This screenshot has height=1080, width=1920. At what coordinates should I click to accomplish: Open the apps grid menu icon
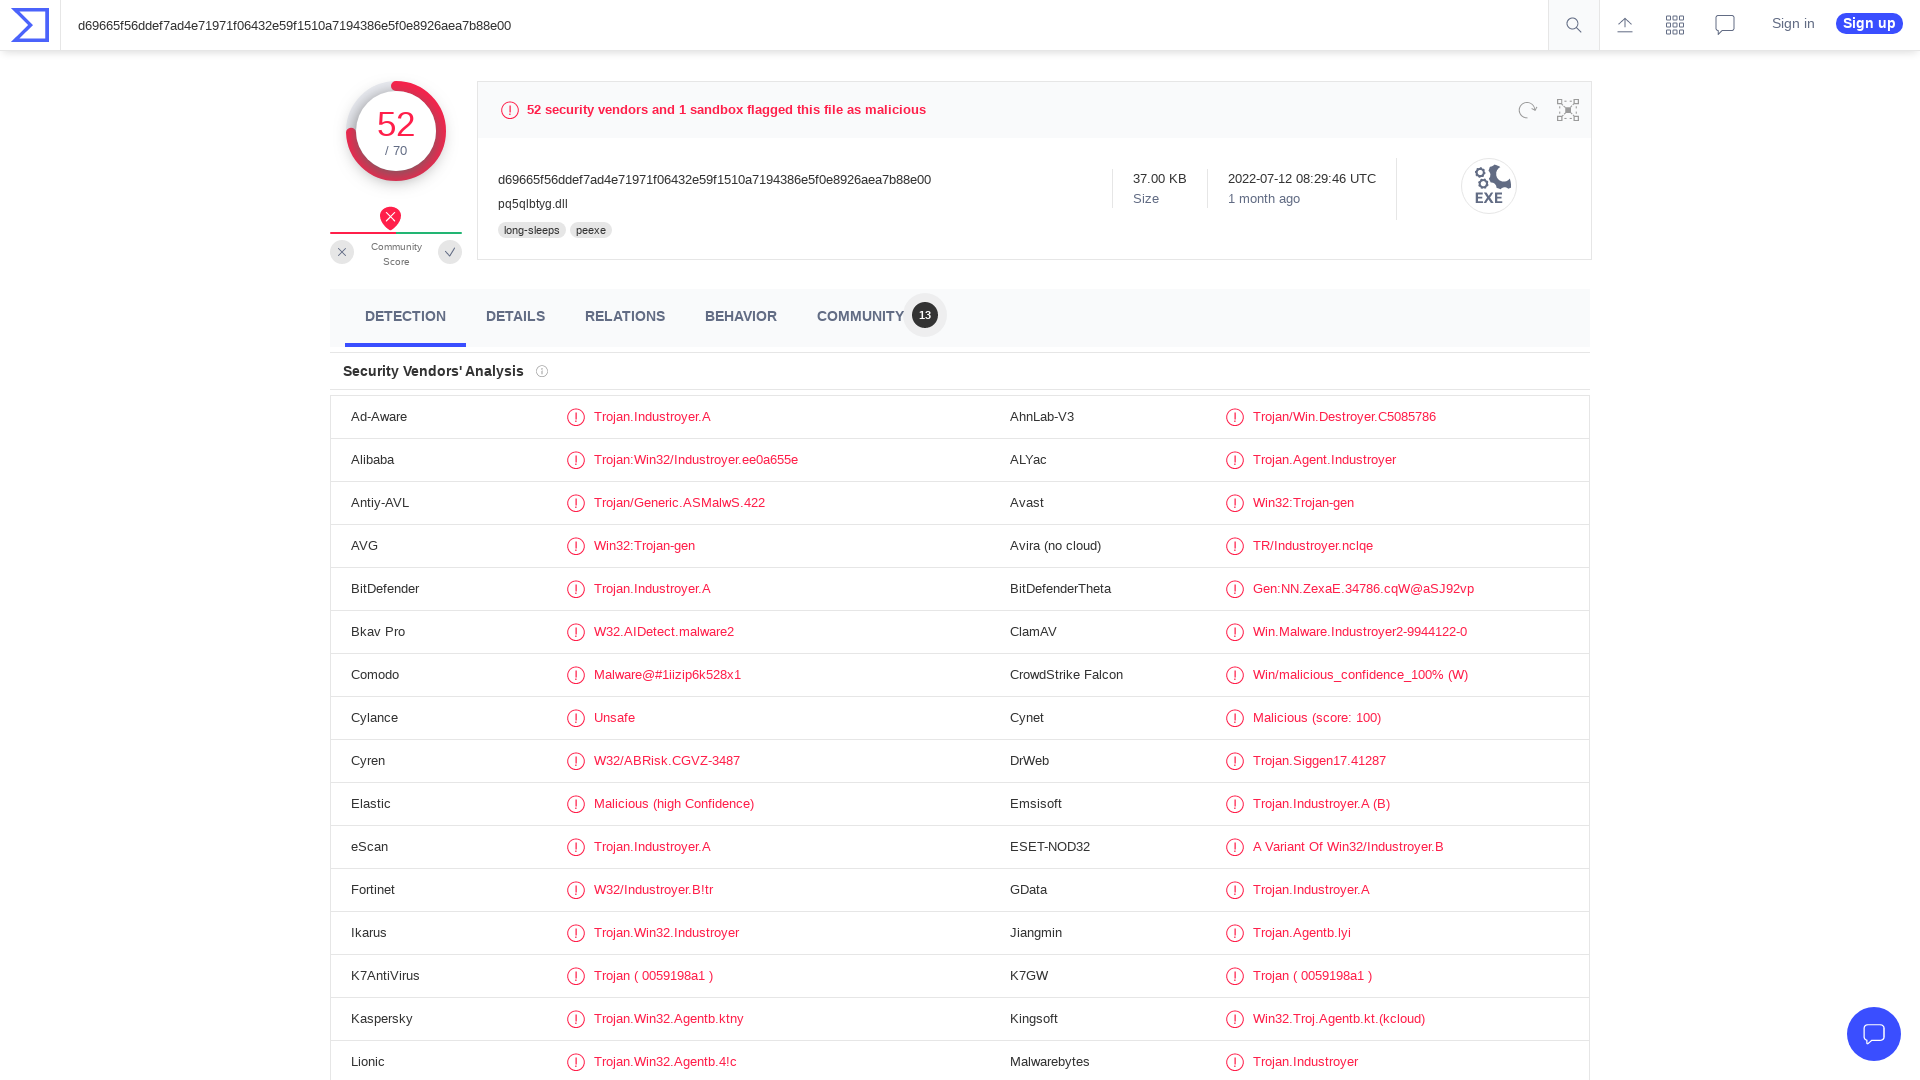[x=1675, y=25]
